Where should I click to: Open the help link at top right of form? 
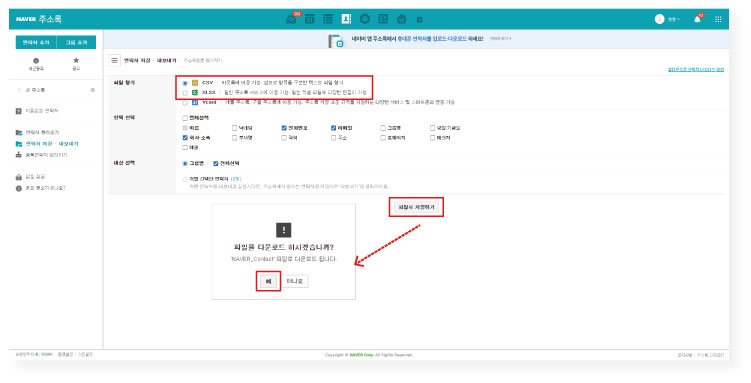[696, 69]
